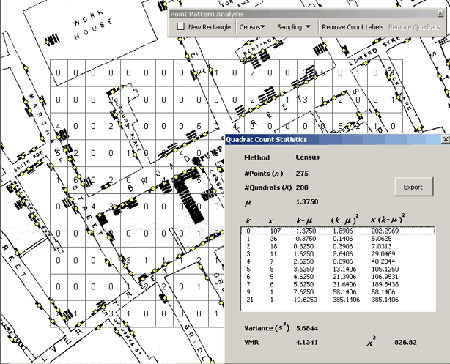This screenshot has height=364, width=450.
Task: Click the Variance value in the dialog
Action: coord(307,328)
